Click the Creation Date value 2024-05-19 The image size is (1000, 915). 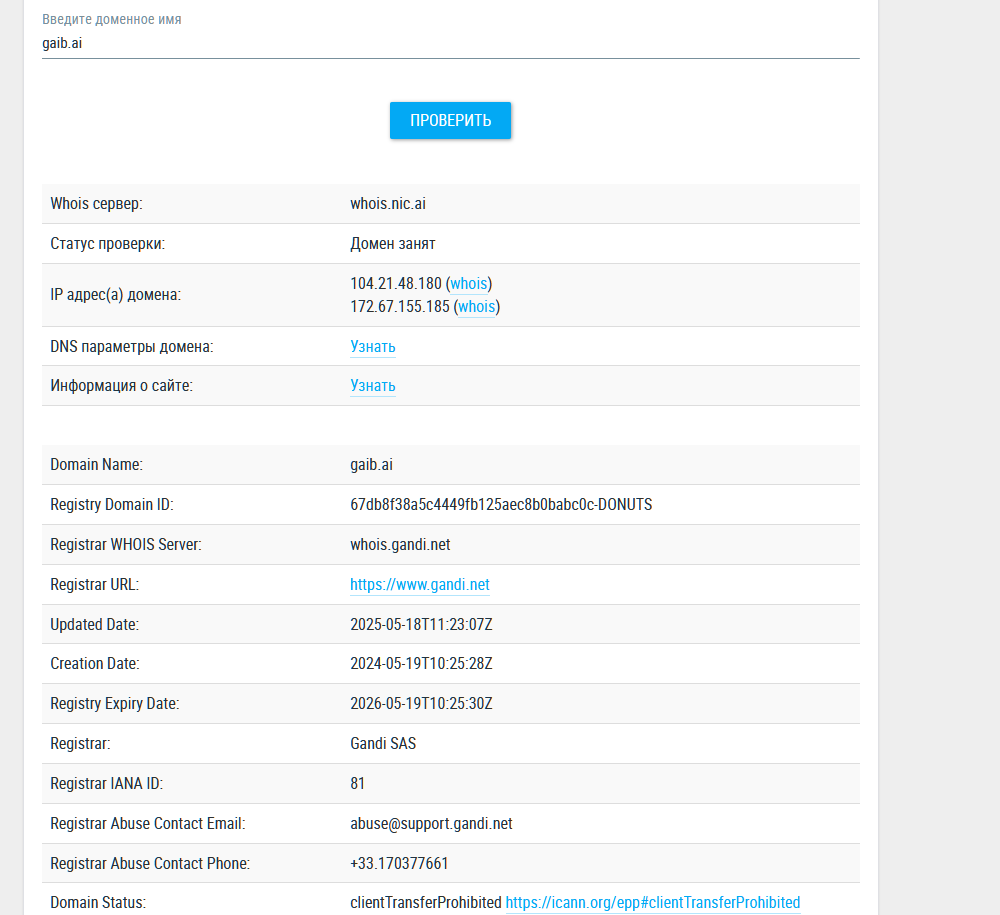tap(421, 664)
